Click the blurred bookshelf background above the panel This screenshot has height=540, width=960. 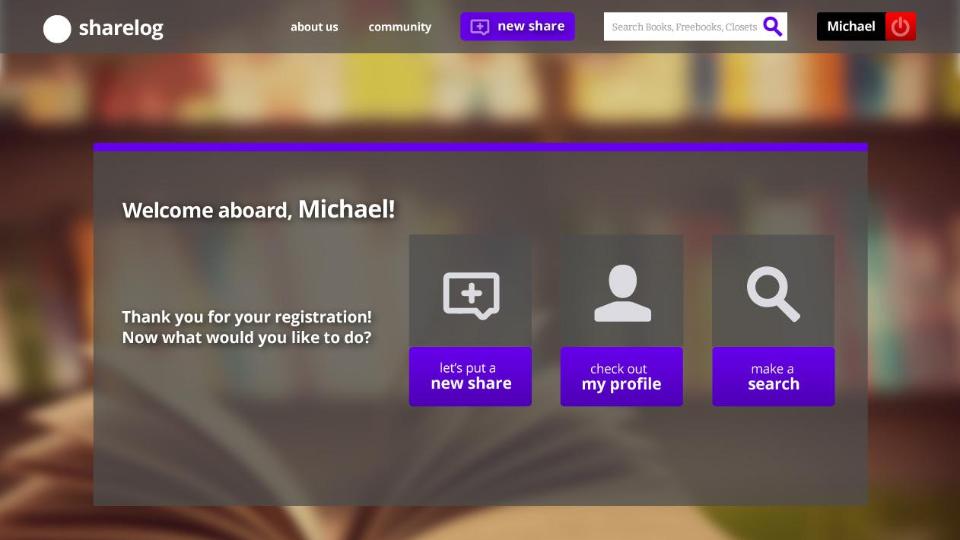[480, 95]
